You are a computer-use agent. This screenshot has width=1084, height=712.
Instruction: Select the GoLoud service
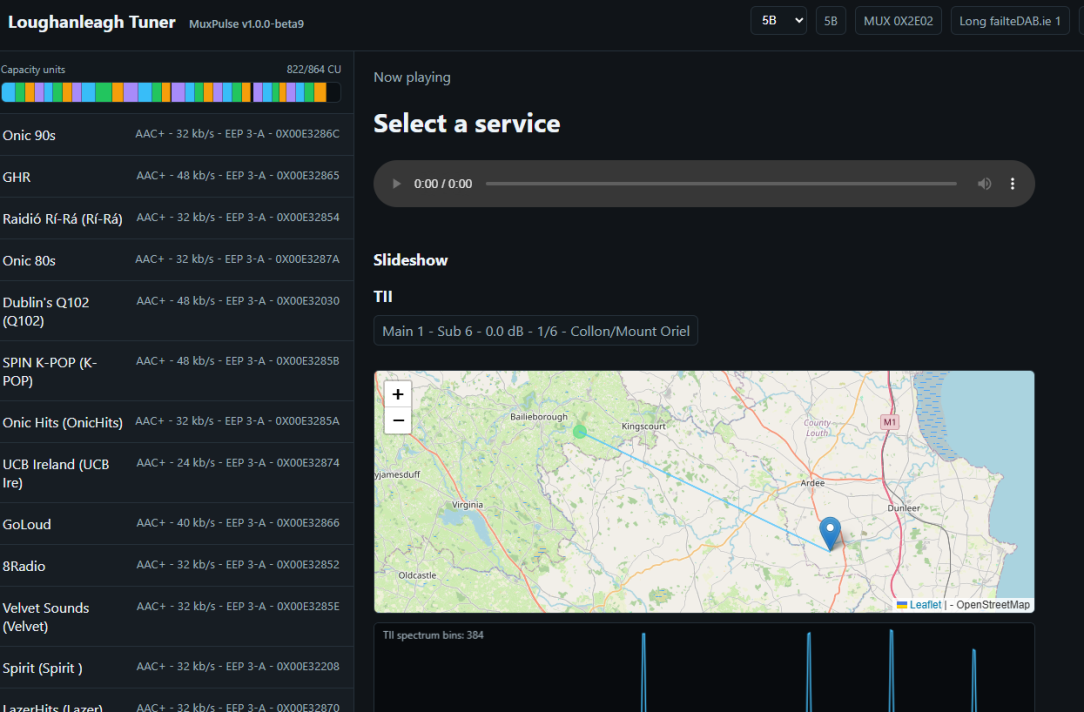point(177,524)
